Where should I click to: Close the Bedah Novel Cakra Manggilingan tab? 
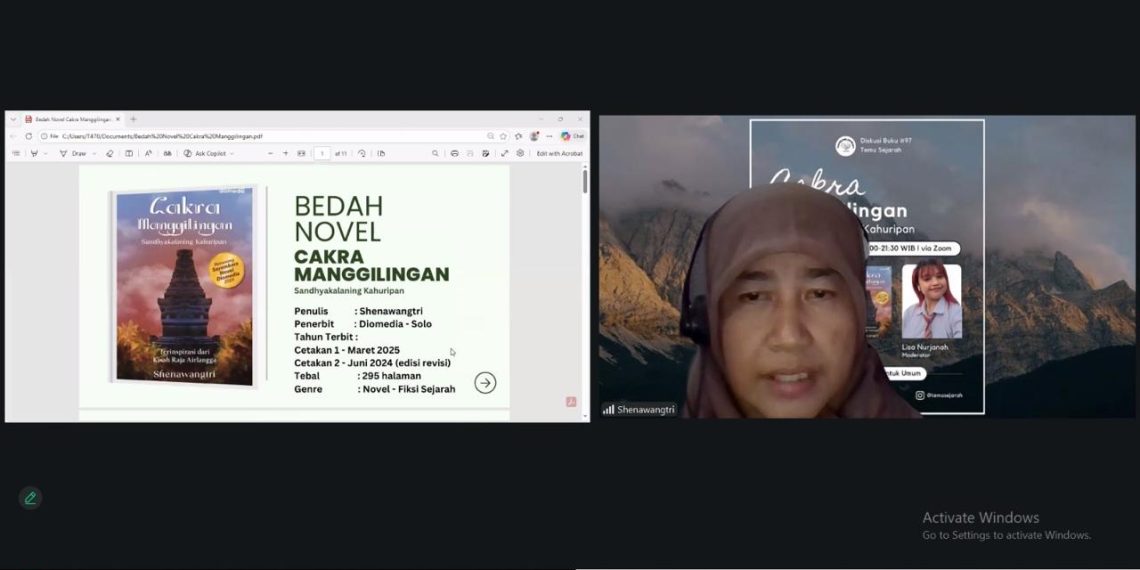click(118, 119)
